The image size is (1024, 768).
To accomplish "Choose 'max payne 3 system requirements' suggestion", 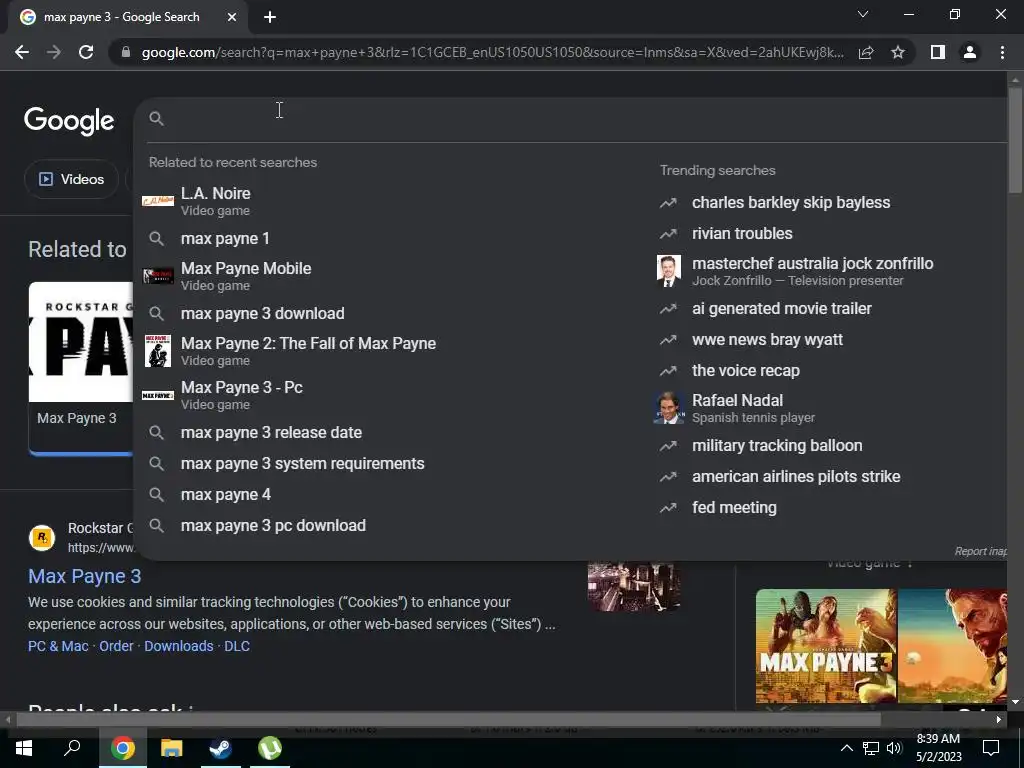I will point(392,464).
